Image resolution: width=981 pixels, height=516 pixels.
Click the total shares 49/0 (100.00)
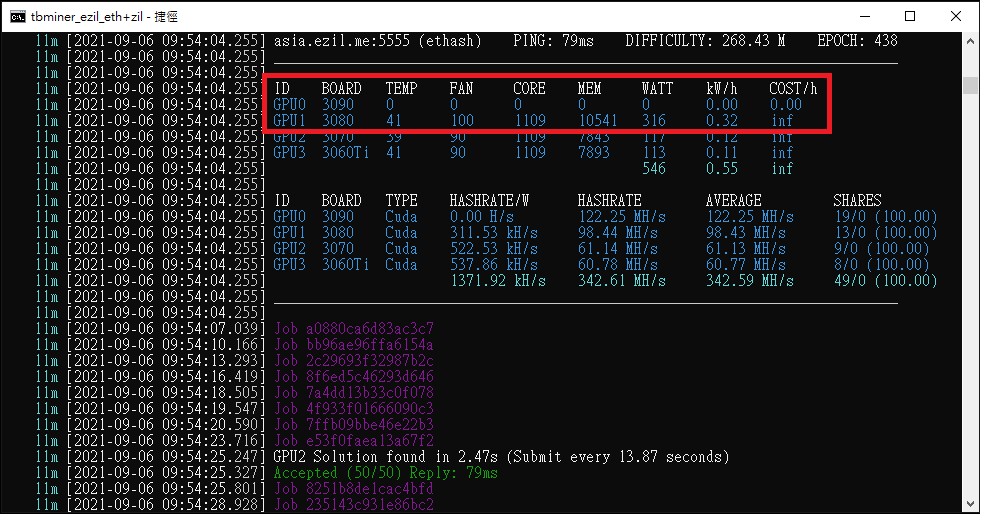(x=885, y=281)
